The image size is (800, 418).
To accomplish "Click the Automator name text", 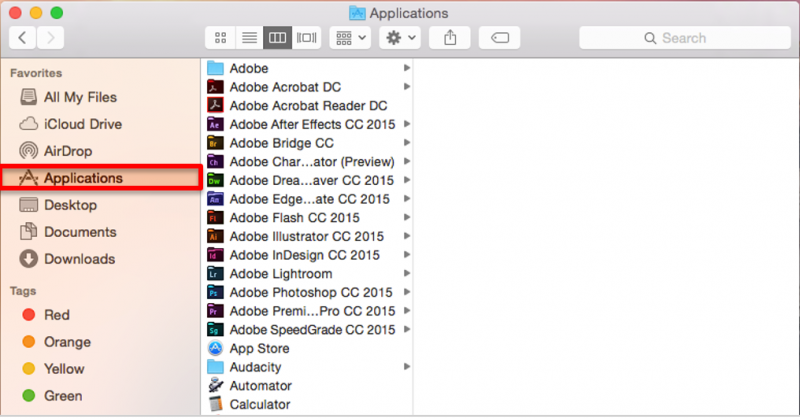I will tap(261, 386).
